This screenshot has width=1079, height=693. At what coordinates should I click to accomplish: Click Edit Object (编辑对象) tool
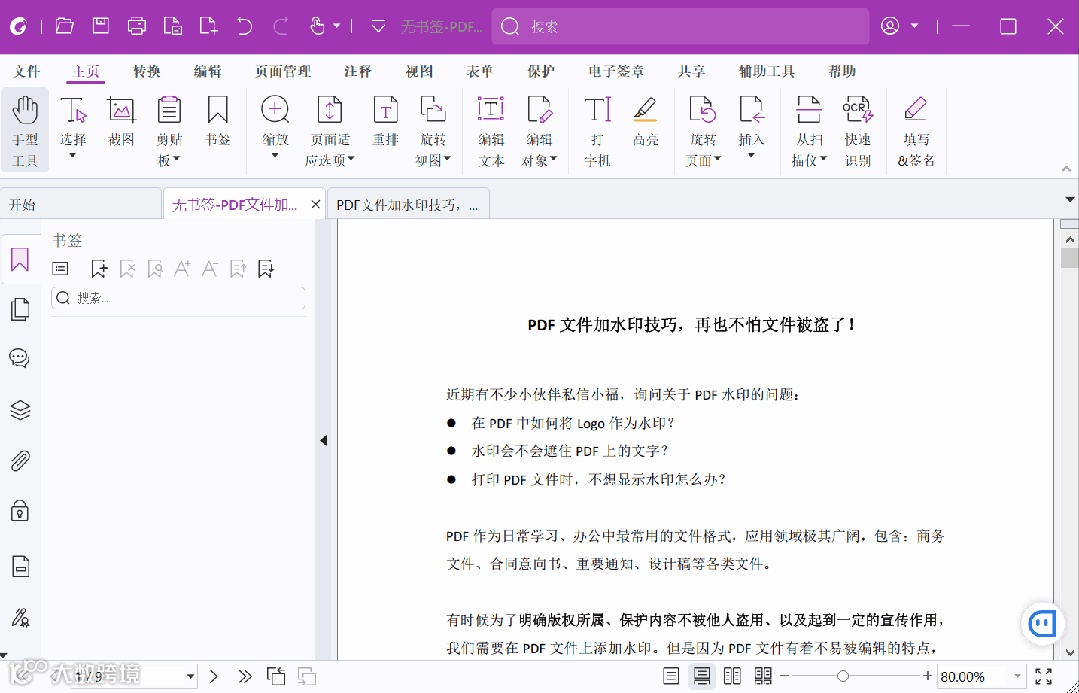(539, 130)
